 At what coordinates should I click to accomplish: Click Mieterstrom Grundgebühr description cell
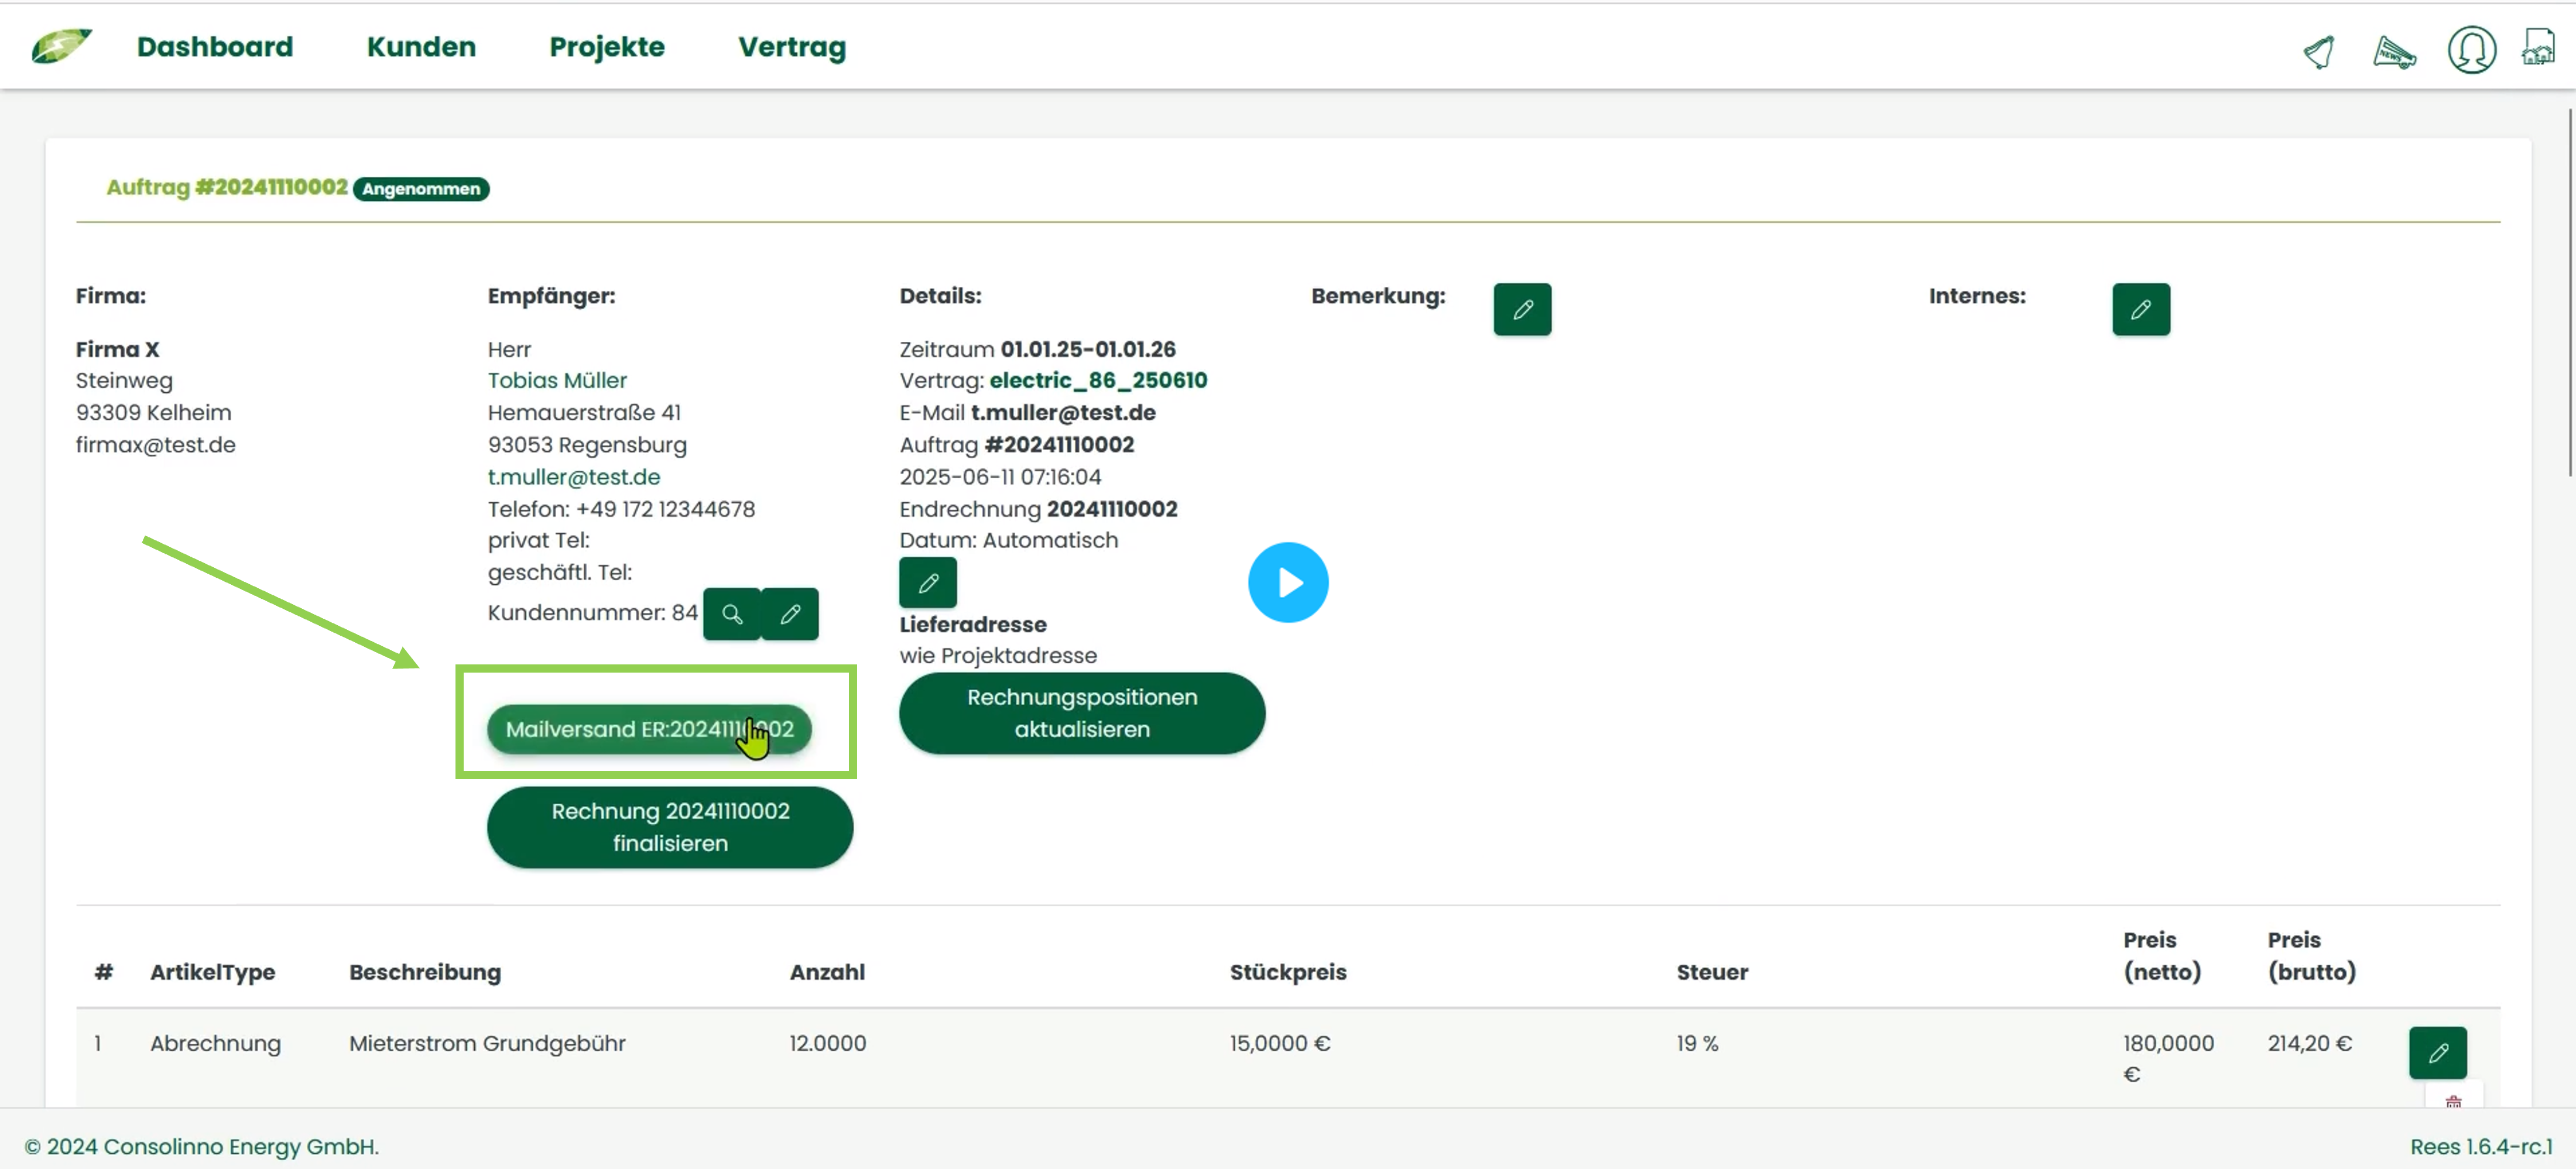click(x=487, y=1043)
